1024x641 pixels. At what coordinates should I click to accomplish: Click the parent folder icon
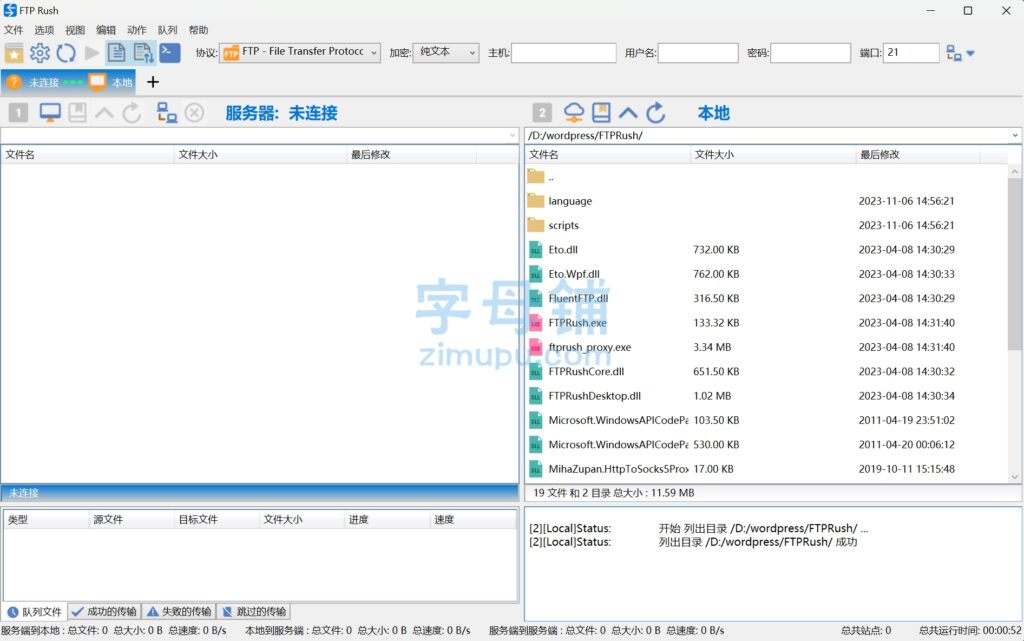[536, 176]
